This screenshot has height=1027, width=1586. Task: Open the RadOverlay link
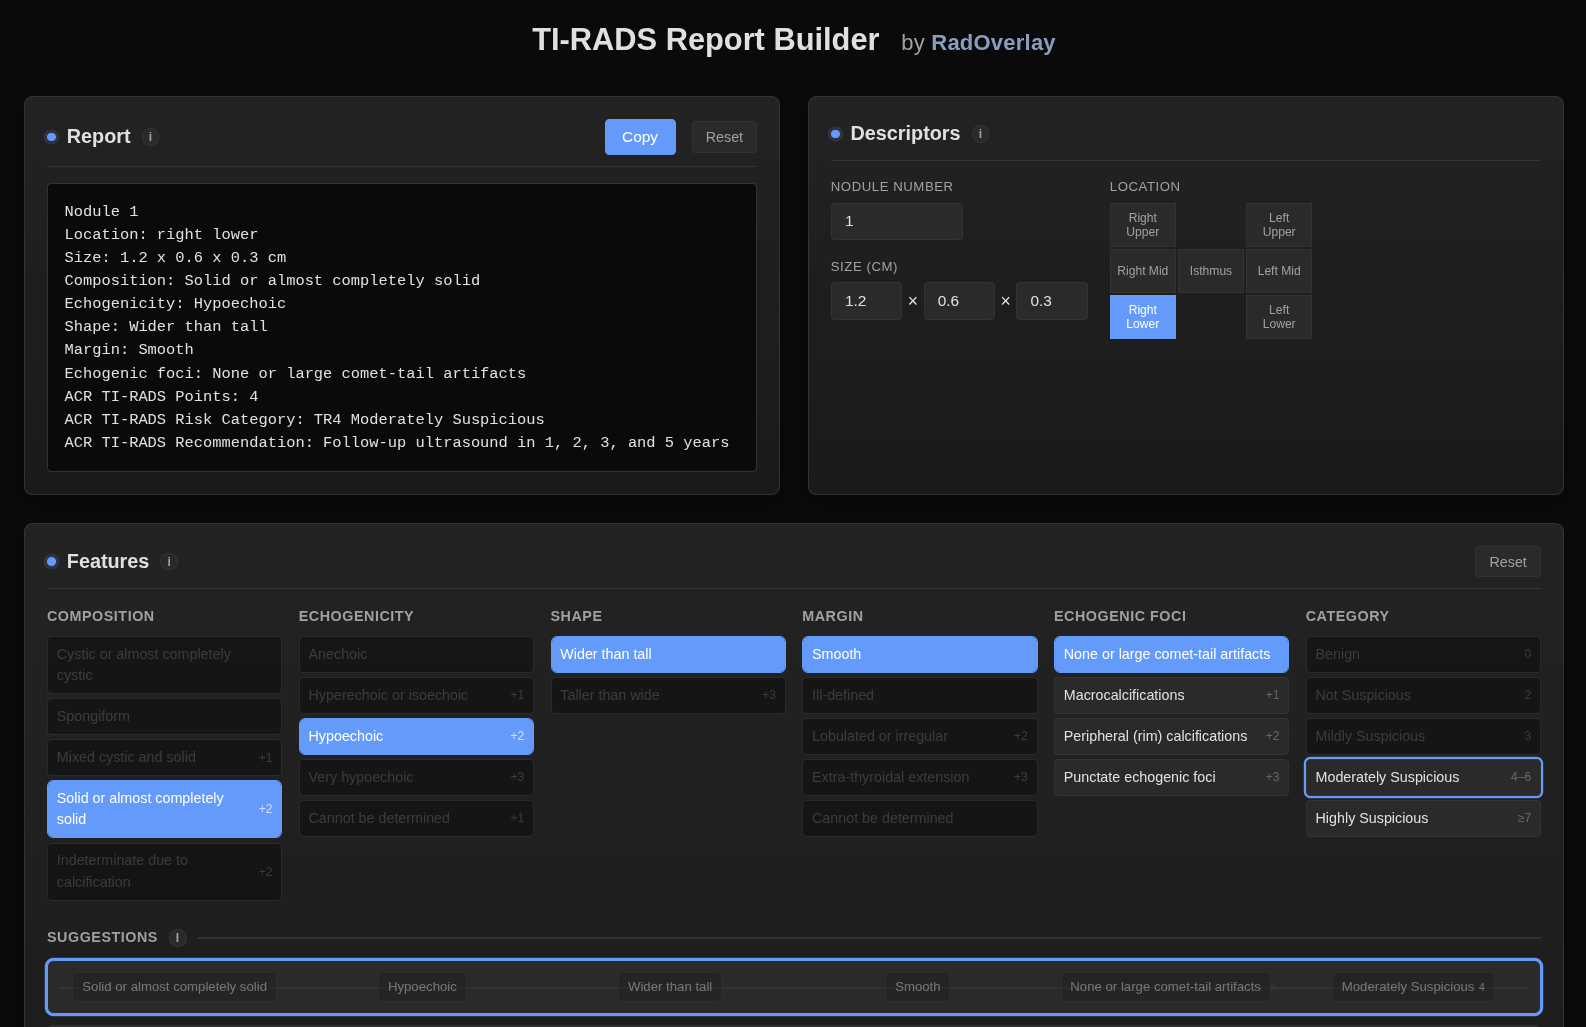coord(993,43)
